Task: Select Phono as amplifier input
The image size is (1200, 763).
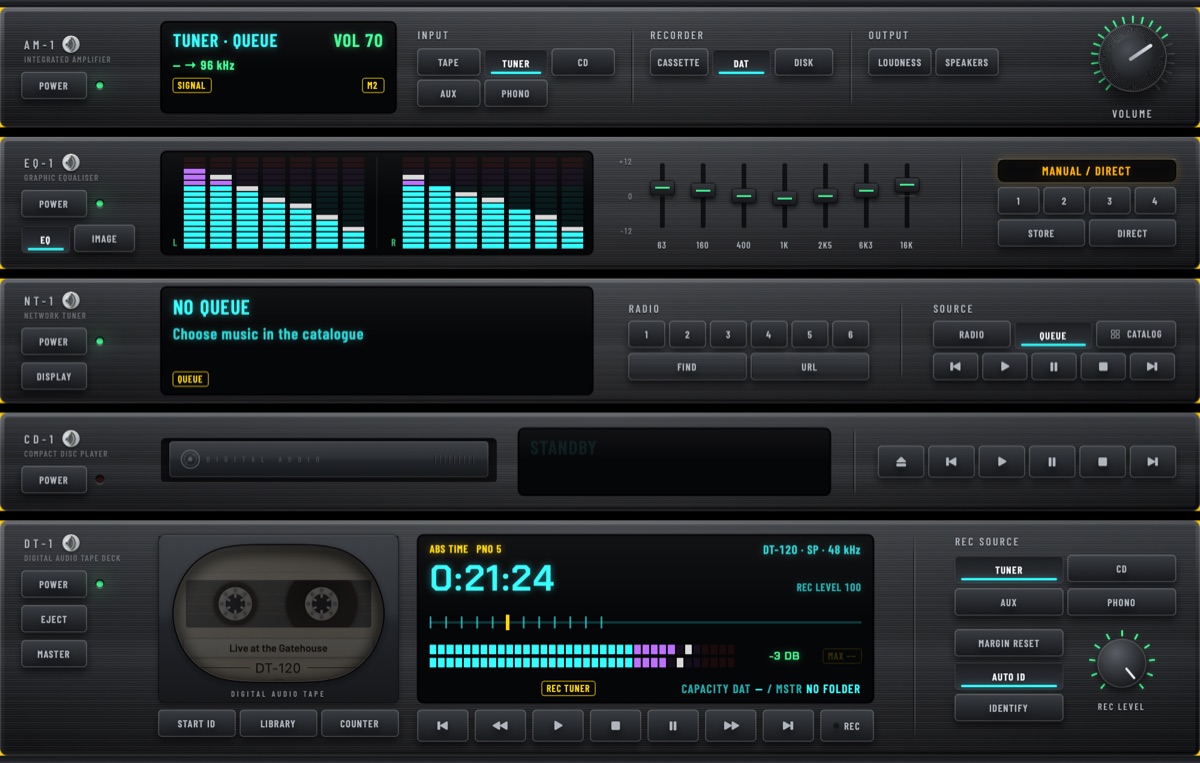Action: click(516, 94)
